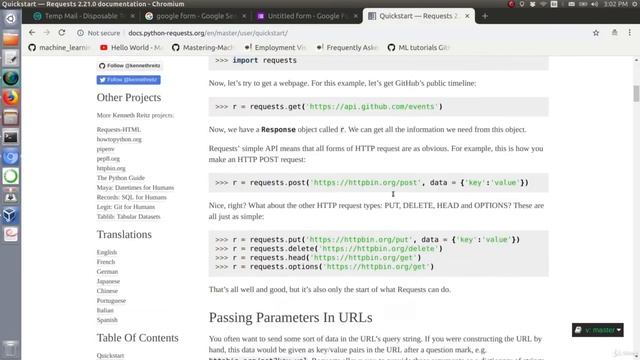Viewport: 640px width, 360px height.
Task: Select the Quickstart Requests tab
Action: coord(418,16)
